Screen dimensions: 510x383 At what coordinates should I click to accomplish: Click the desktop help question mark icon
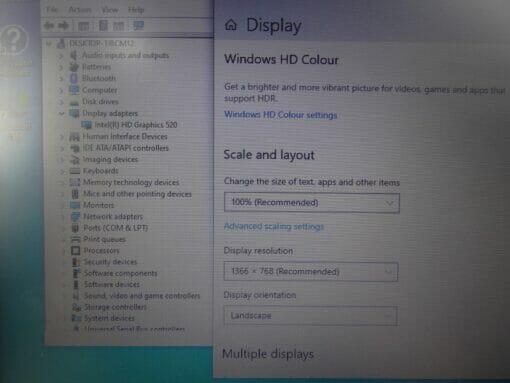click(x=14, y=39)
